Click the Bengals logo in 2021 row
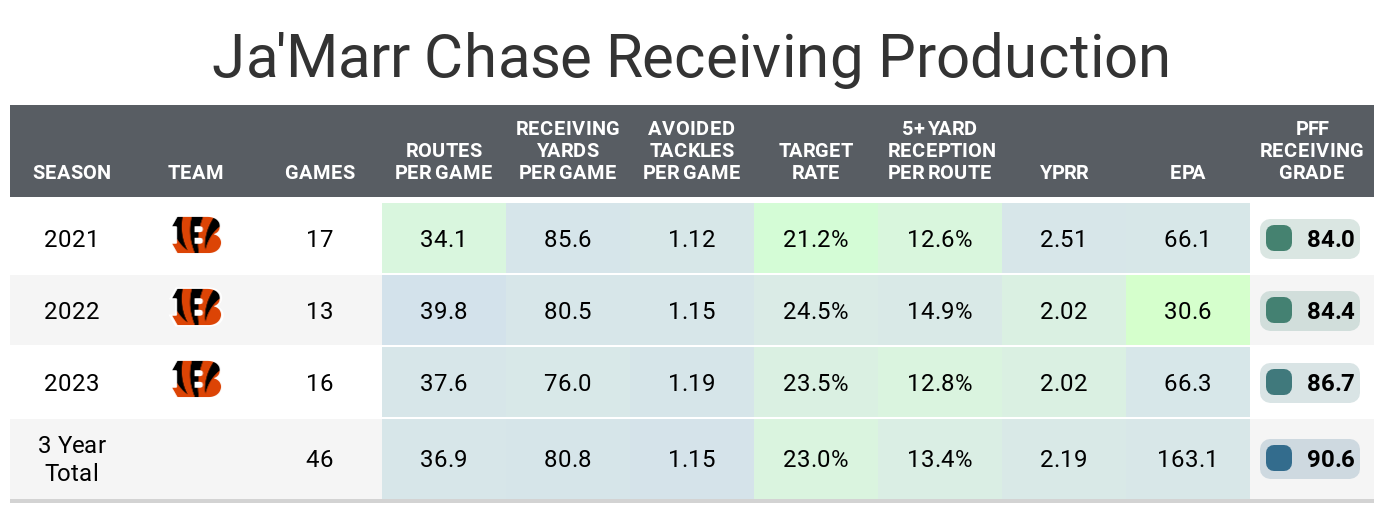This screenshot has height=510, width=1384. [196, 237]
